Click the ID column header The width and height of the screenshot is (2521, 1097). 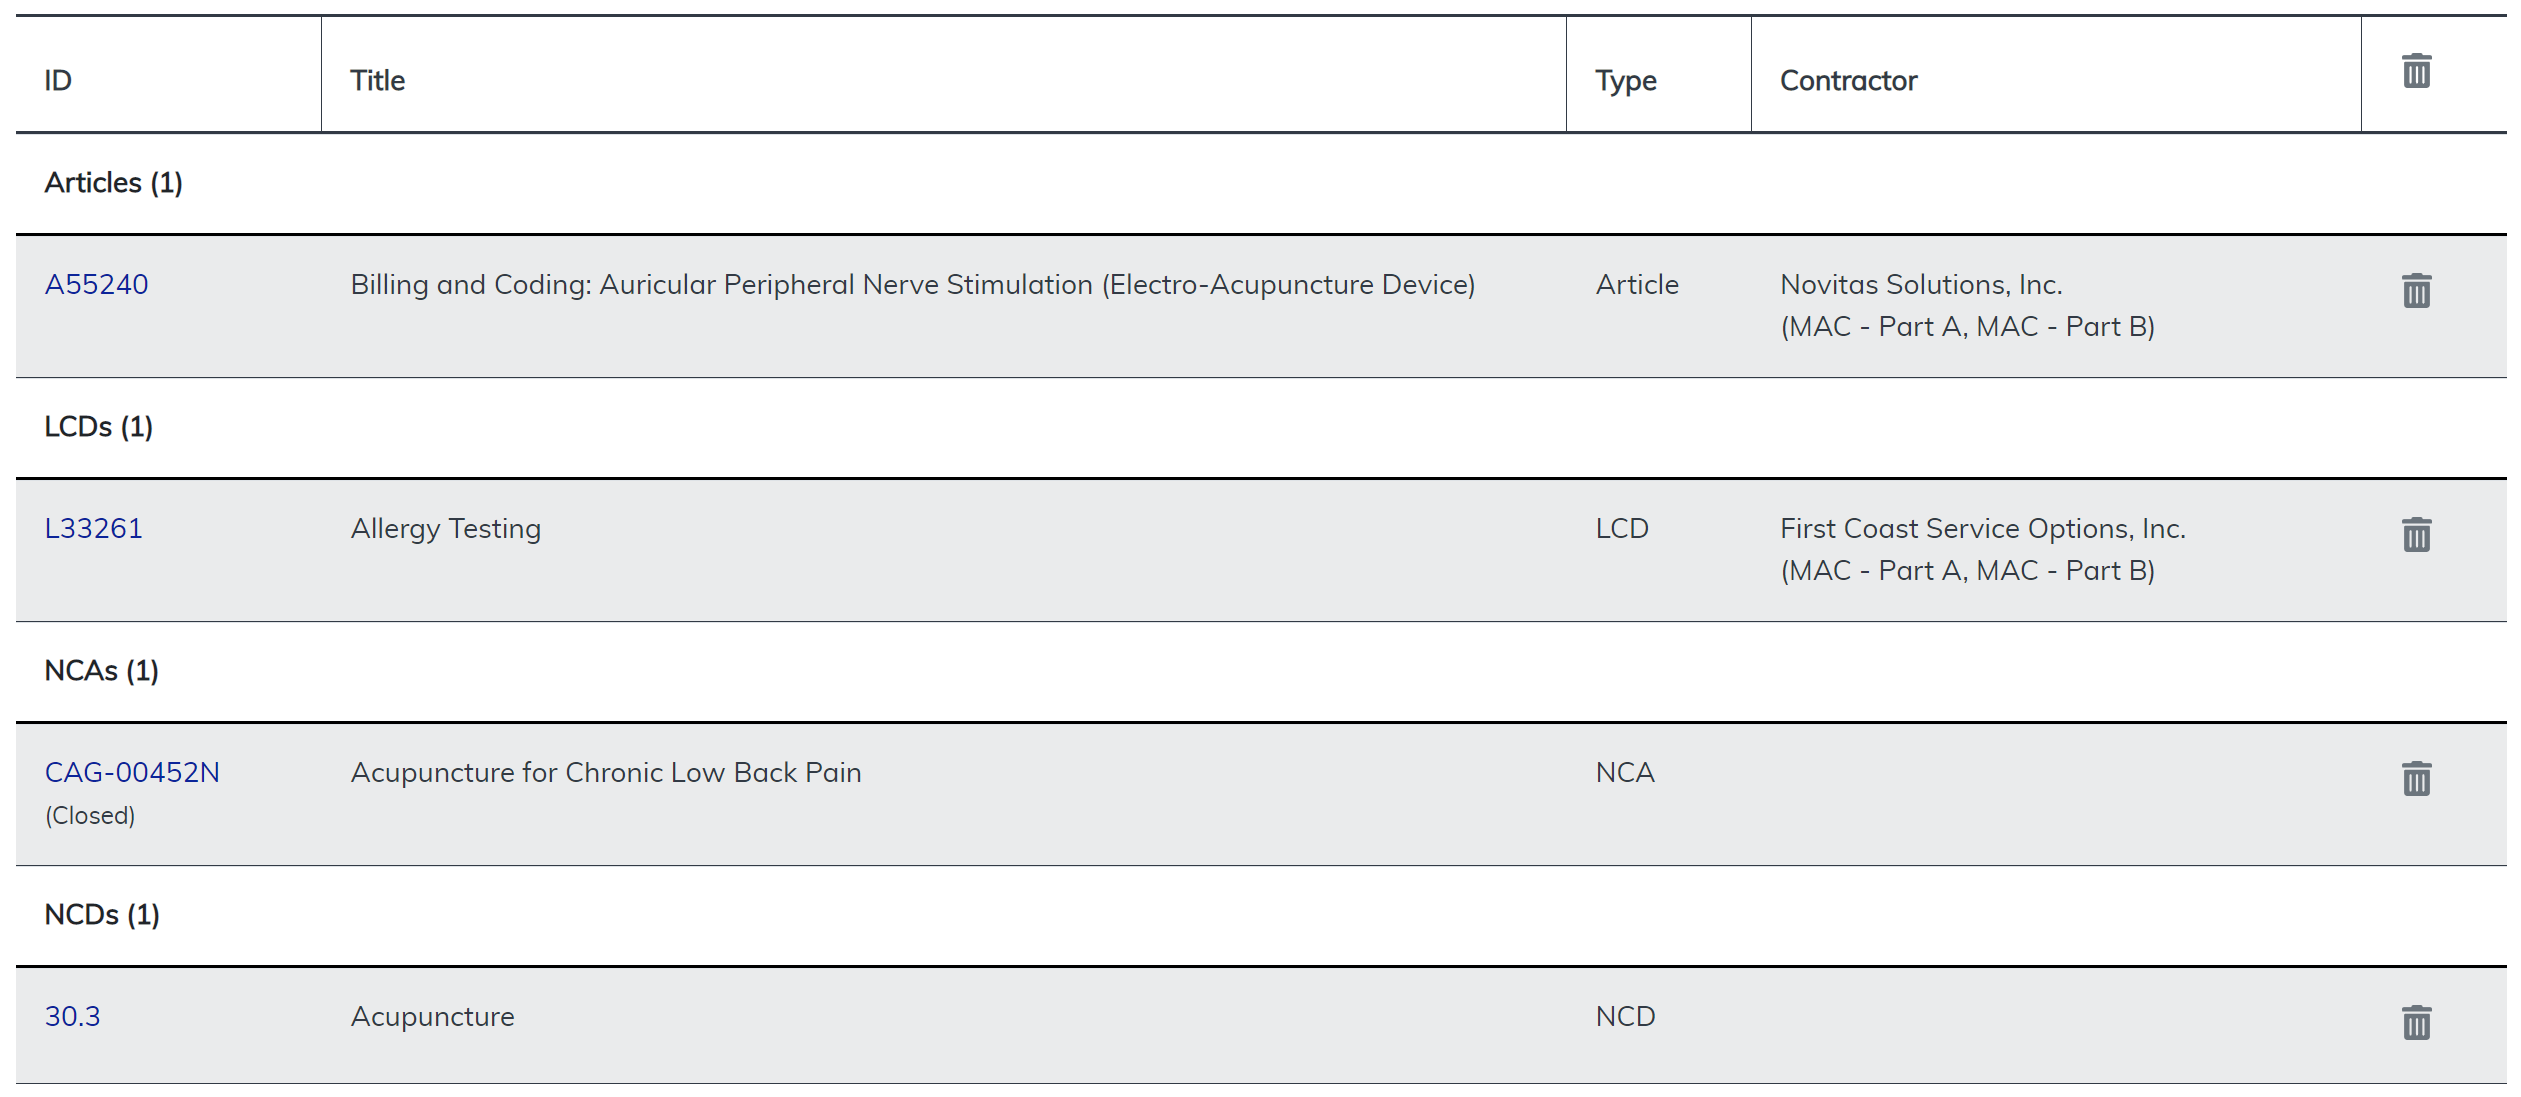[x=58, y=81]
